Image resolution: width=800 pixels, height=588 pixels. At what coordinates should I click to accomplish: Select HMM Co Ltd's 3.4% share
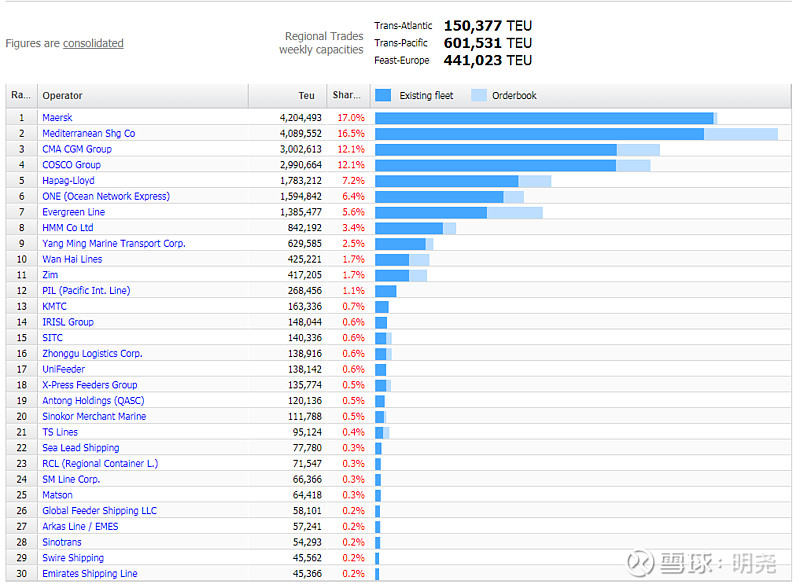[354, 228]
